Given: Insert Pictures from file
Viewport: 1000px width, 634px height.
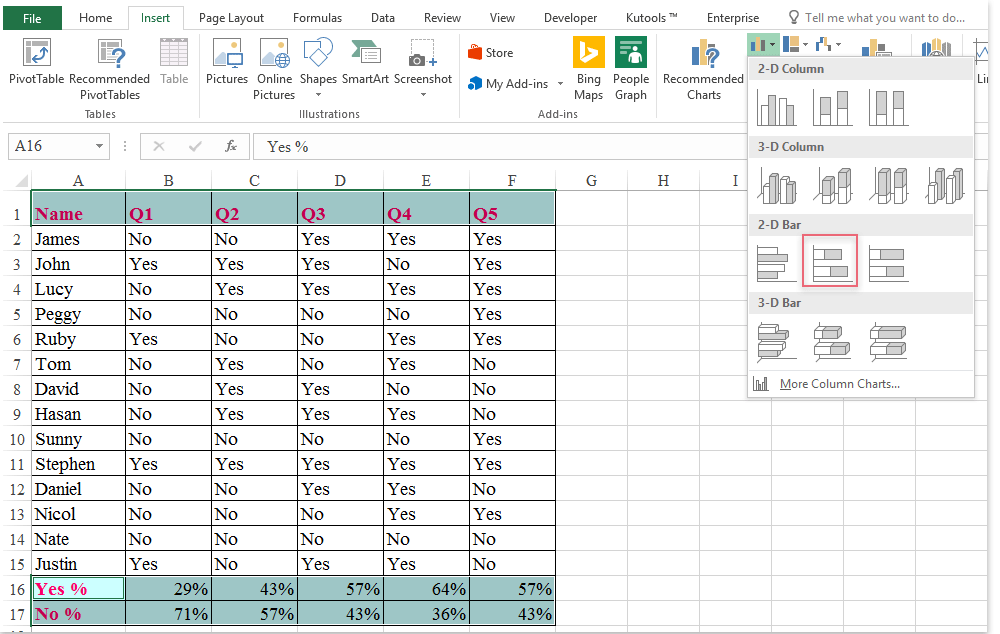Looking at the screenshot, I should [x=227, y=62].
